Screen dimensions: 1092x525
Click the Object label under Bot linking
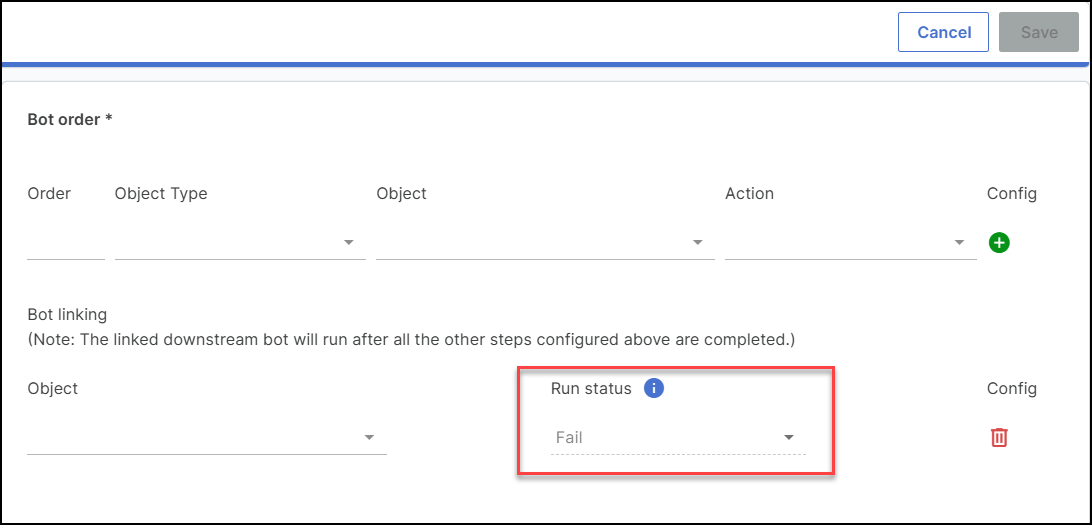point(53,389)
